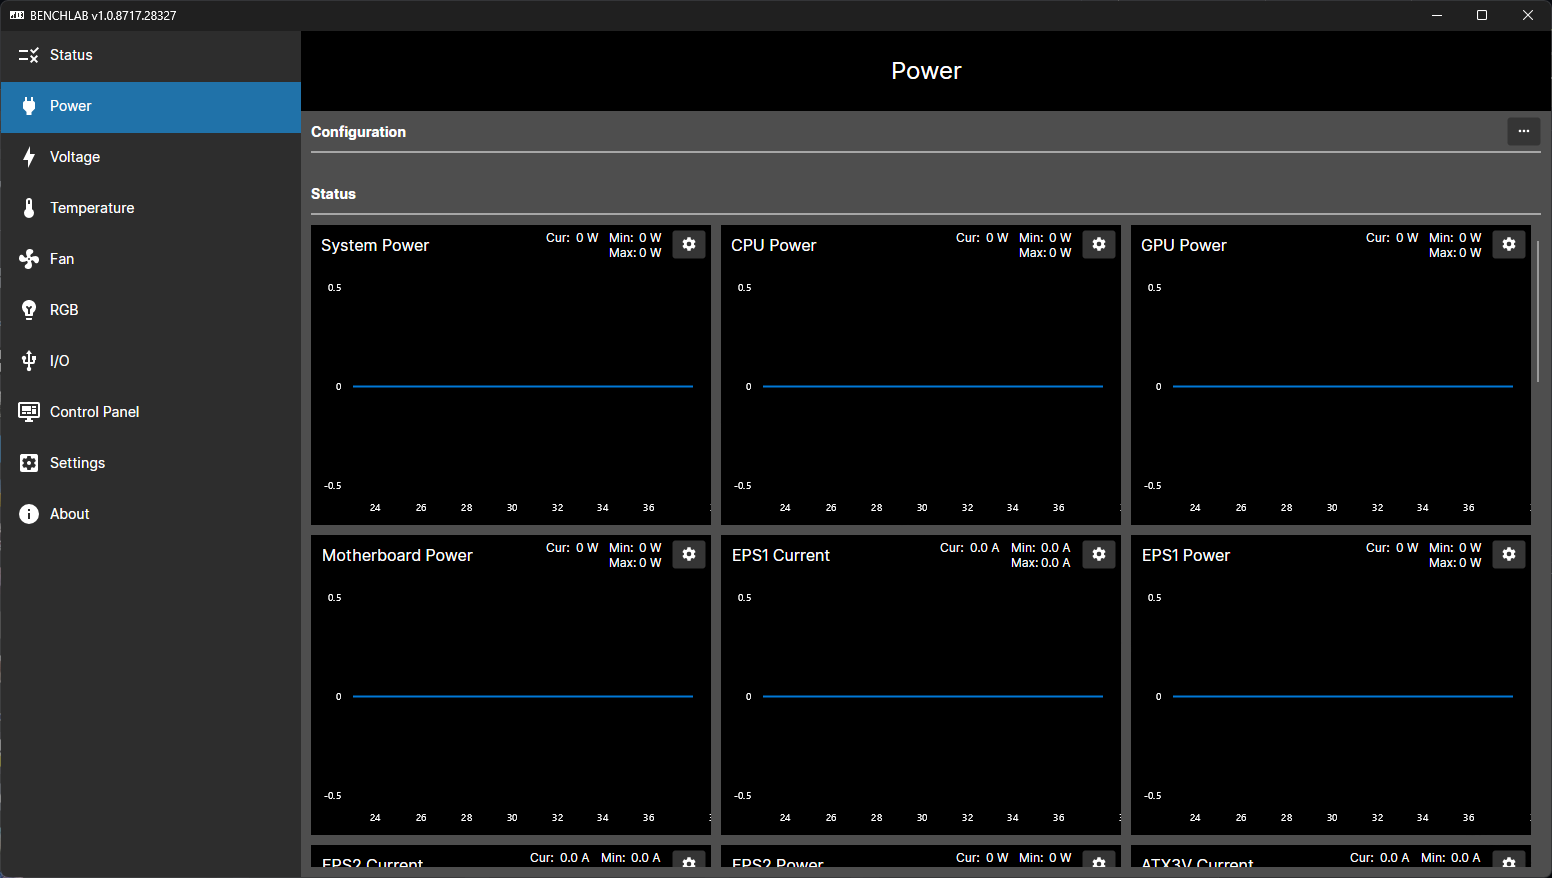1552x878 pixels.
Task: Open EPS1 Power graph settings gear
Action: 1509,554
